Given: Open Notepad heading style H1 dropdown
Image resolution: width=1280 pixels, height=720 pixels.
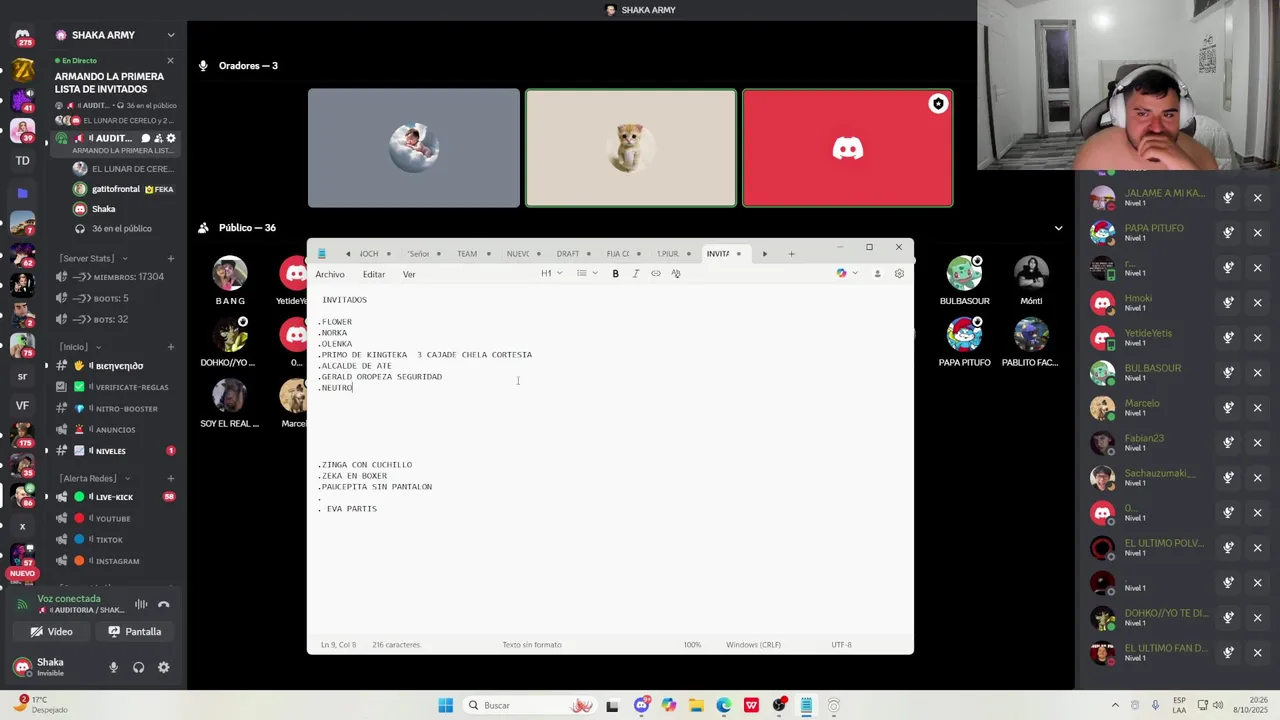Looking at the screenshot, I should (552, 273).
